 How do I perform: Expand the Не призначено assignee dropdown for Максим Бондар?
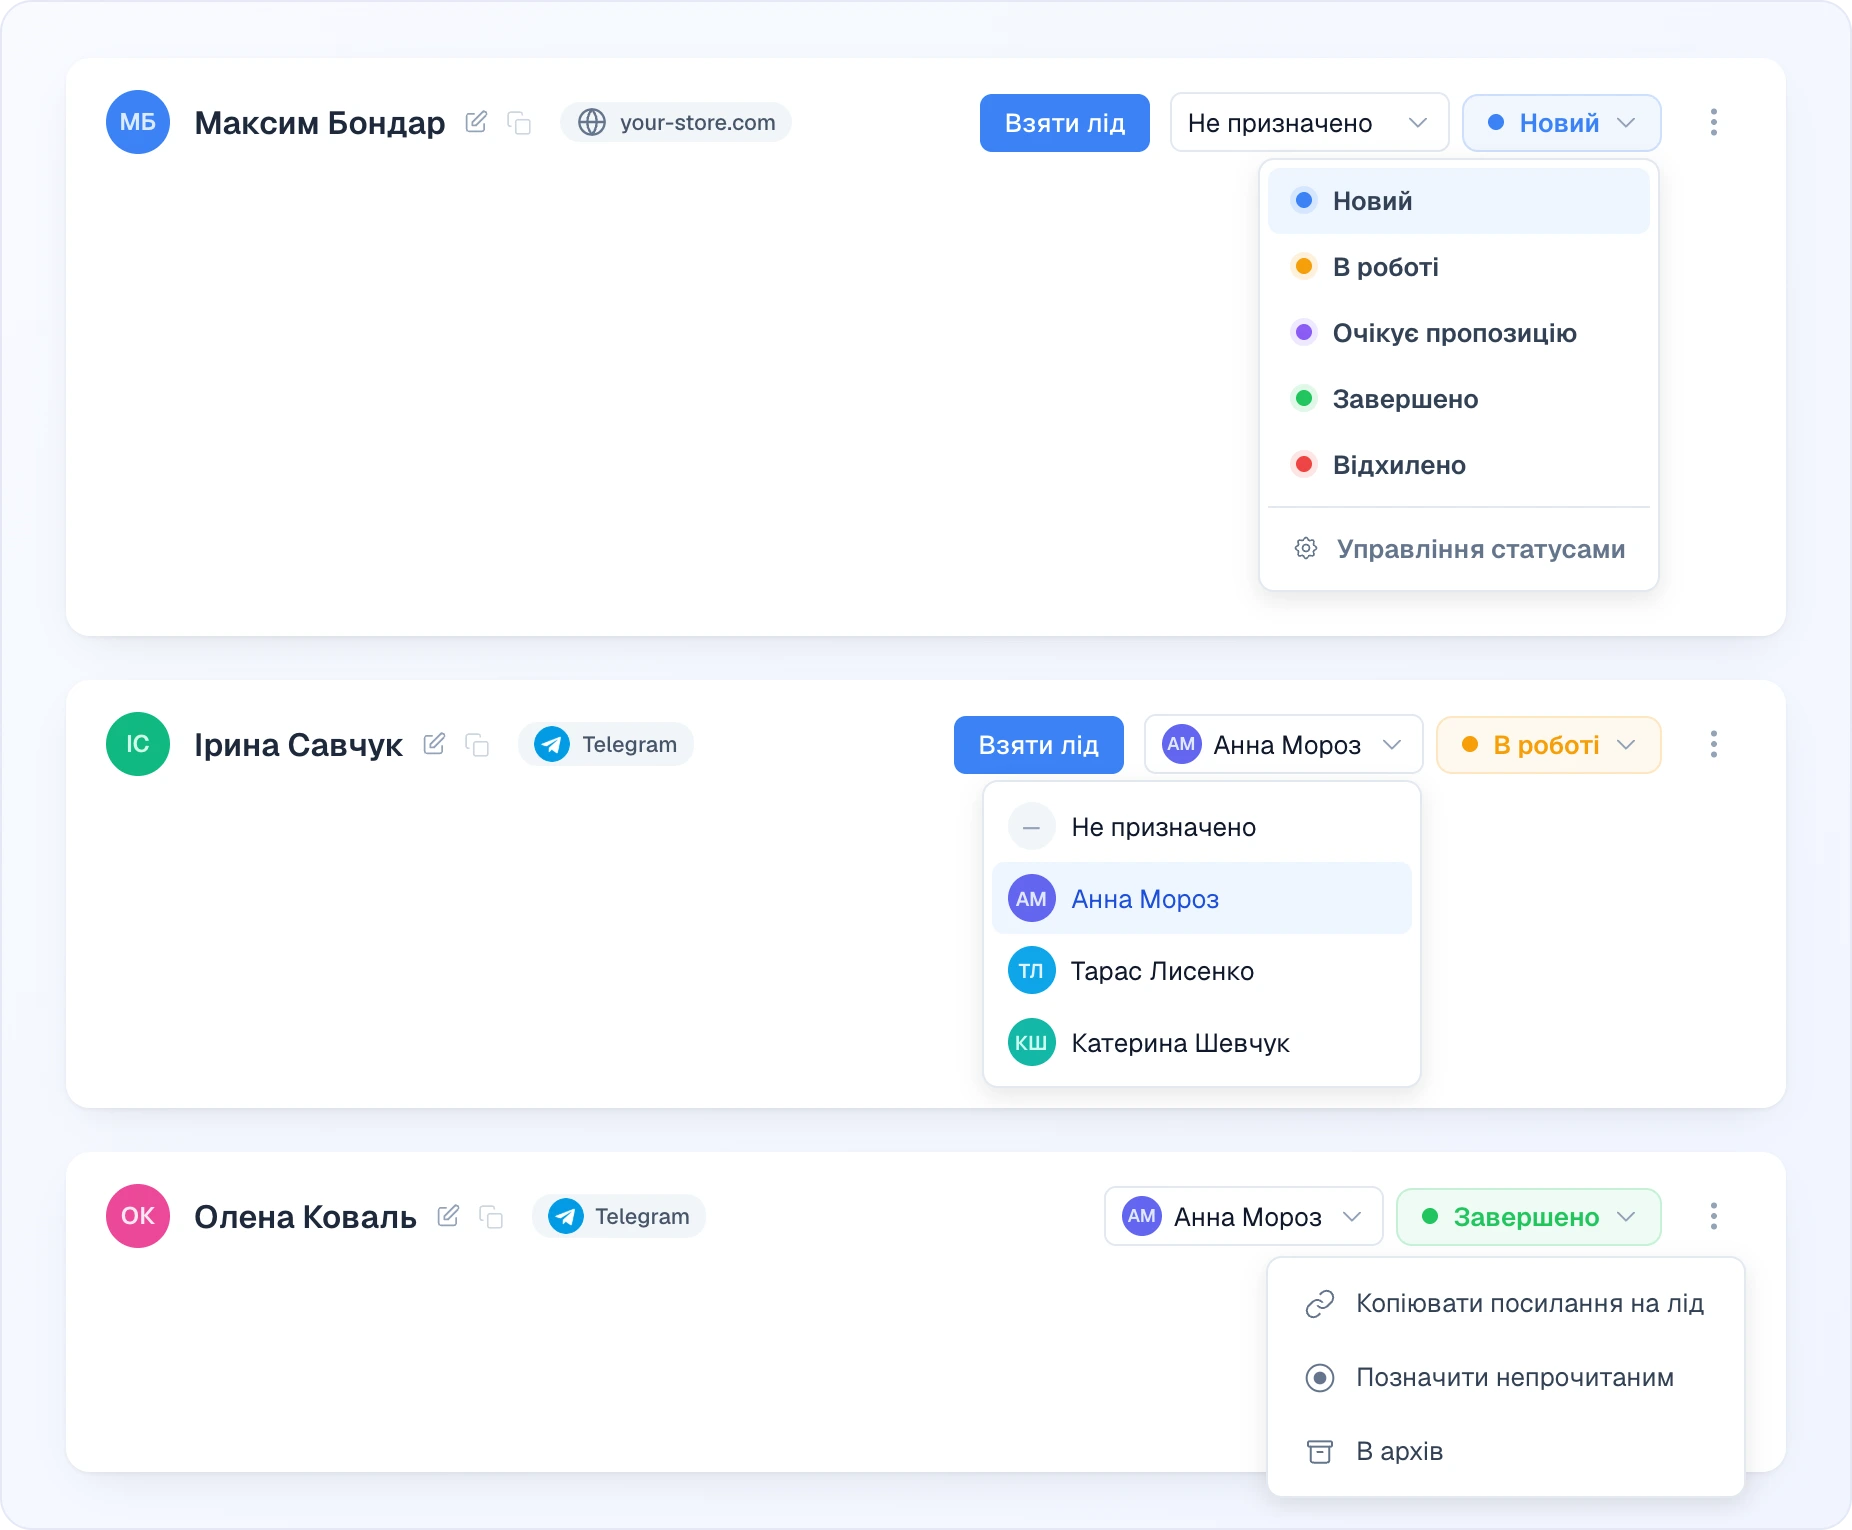coord(1309,123)
